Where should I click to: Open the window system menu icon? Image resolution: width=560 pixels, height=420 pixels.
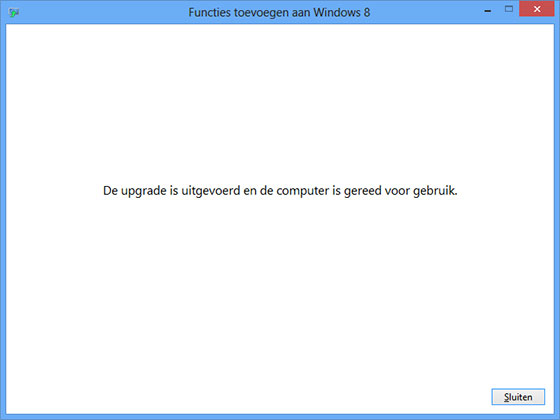click(x=14, y=12)
